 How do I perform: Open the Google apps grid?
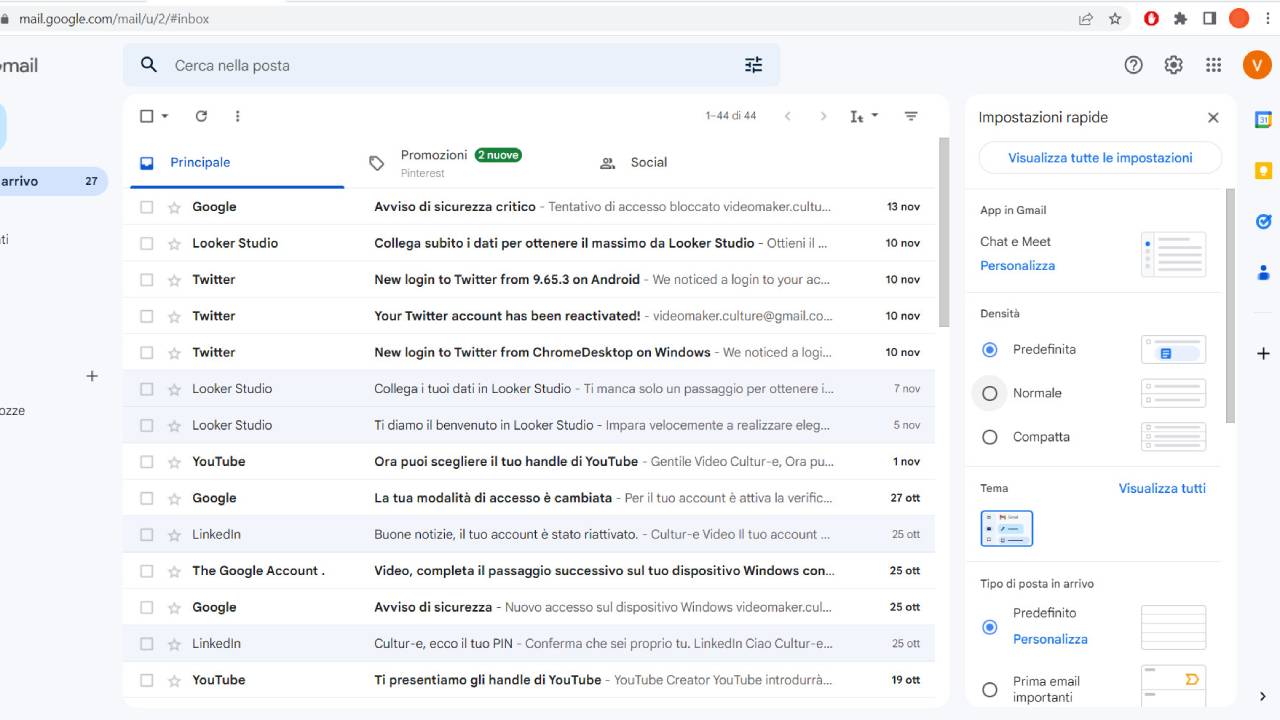tap(1213, 65)
